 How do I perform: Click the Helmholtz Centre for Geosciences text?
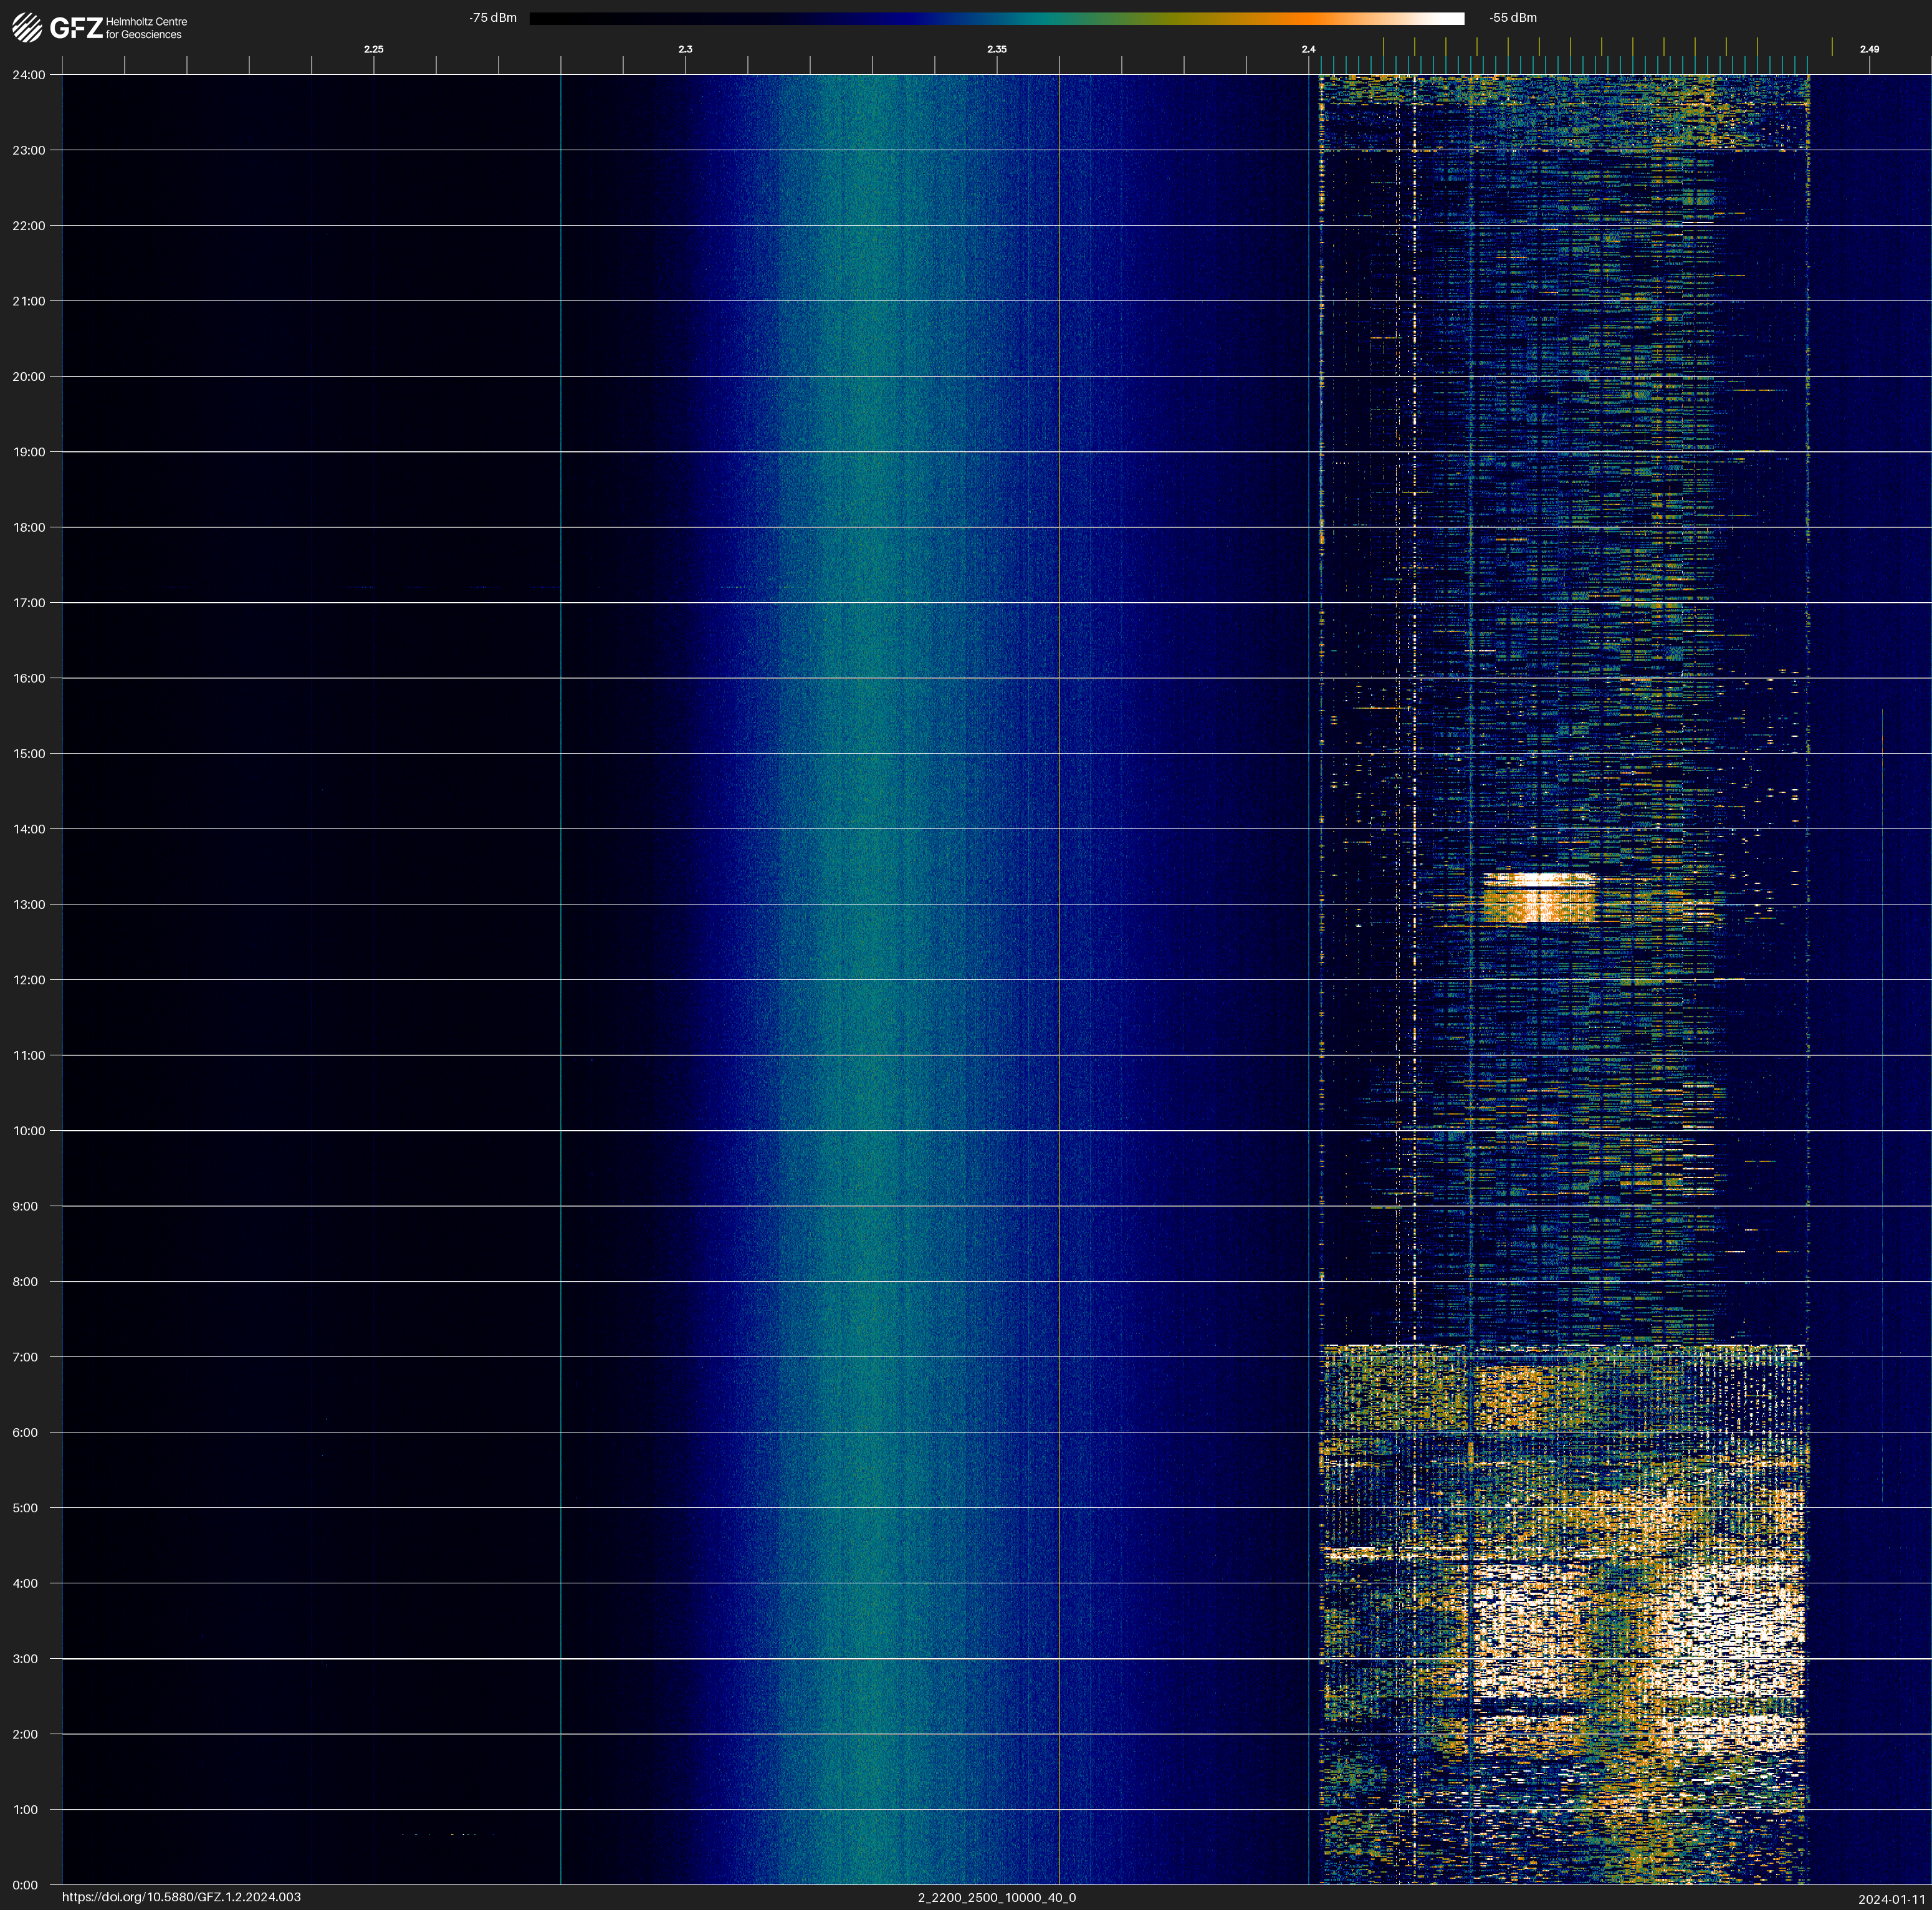[146, 28]
